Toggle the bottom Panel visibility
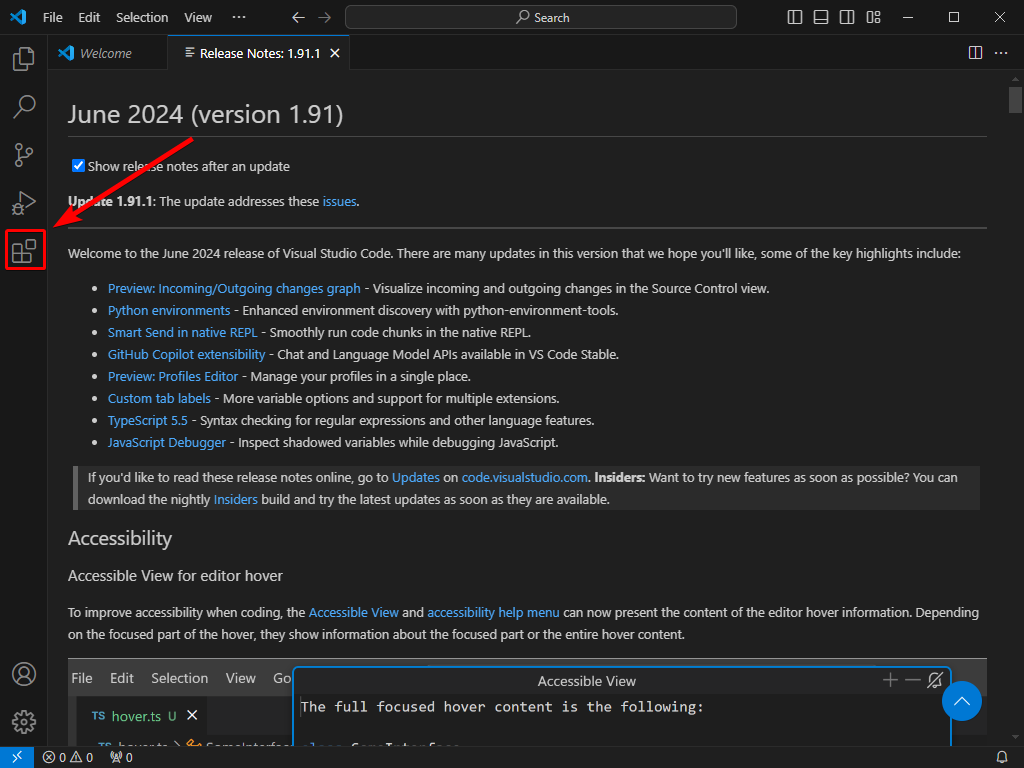 pyautogui.click(x=821, y=17)
